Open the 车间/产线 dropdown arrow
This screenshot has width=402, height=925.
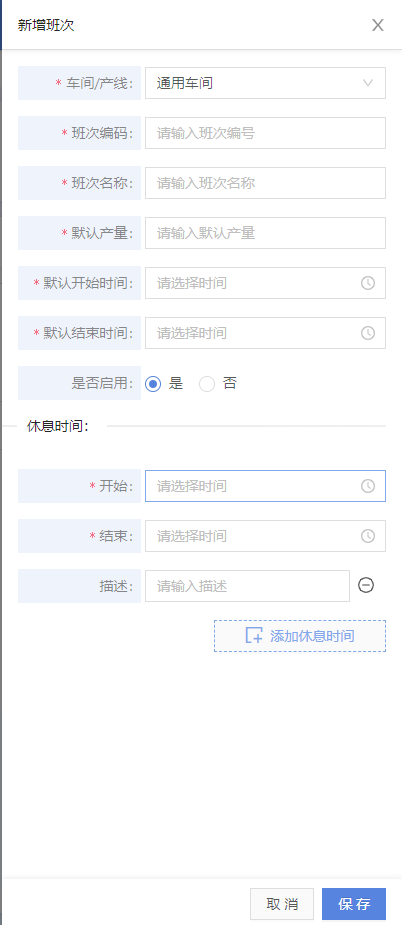click(368, 83)
